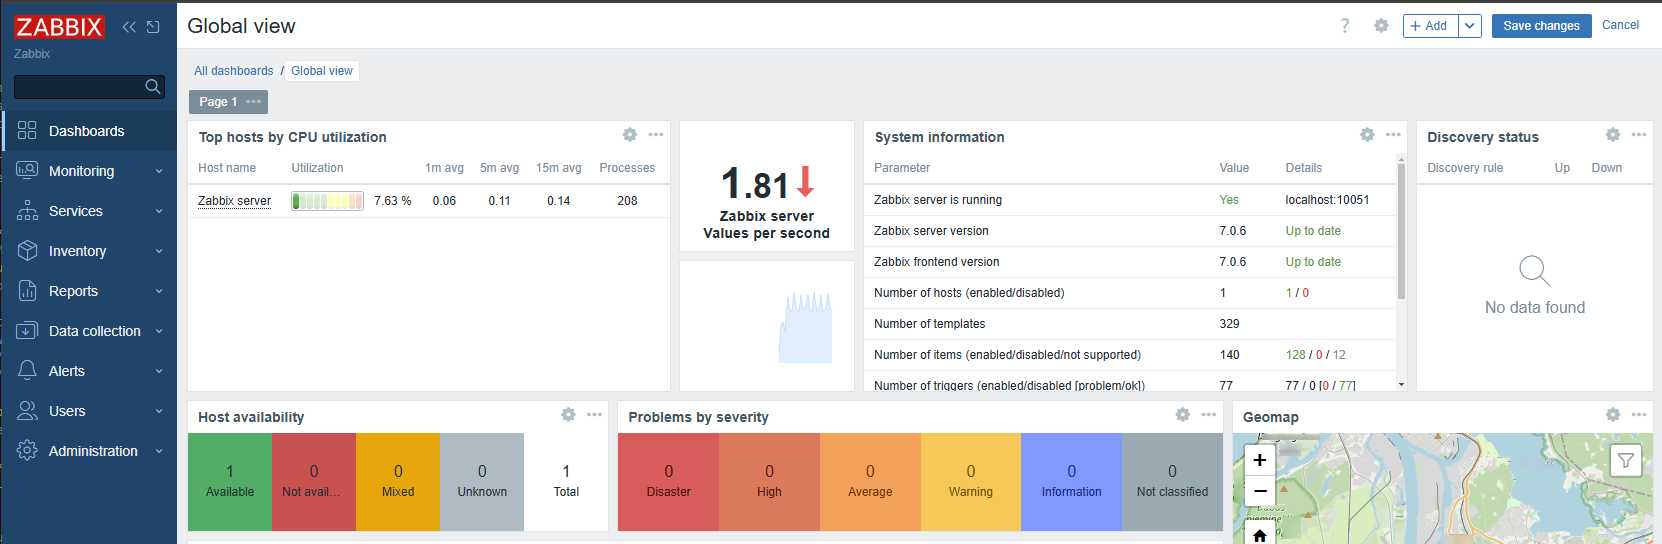
Task: Click the Dashboards grid icon
Action: tap(27, 130)
